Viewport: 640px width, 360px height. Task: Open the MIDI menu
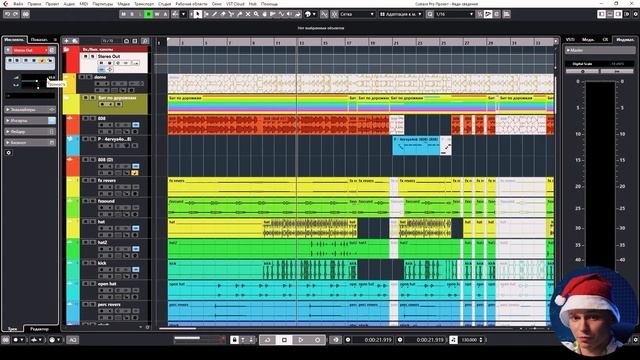click(84, 4)
